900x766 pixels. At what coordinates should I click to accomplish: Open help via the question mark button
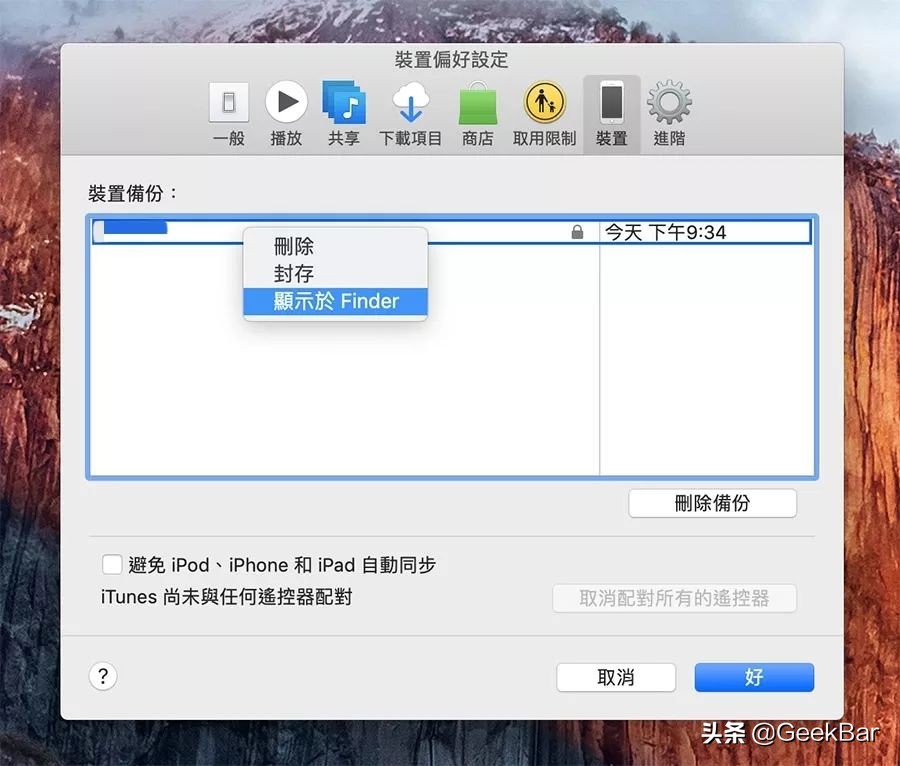(102, 677)
